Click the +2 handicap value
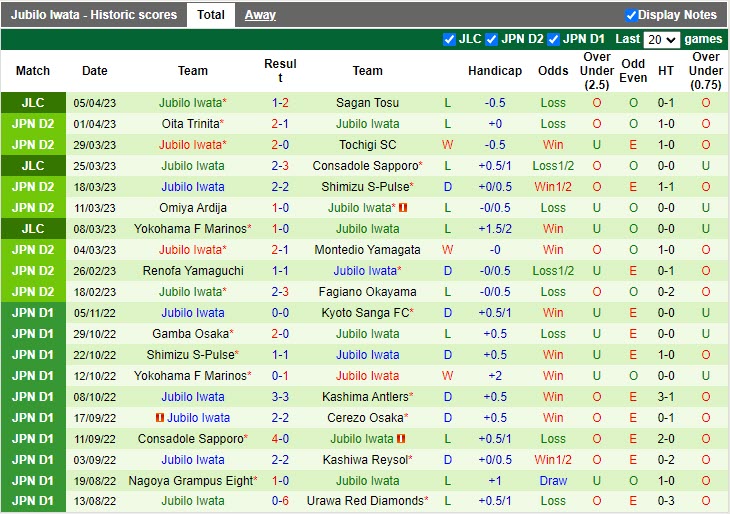730x514 pixels. [495, 376]
